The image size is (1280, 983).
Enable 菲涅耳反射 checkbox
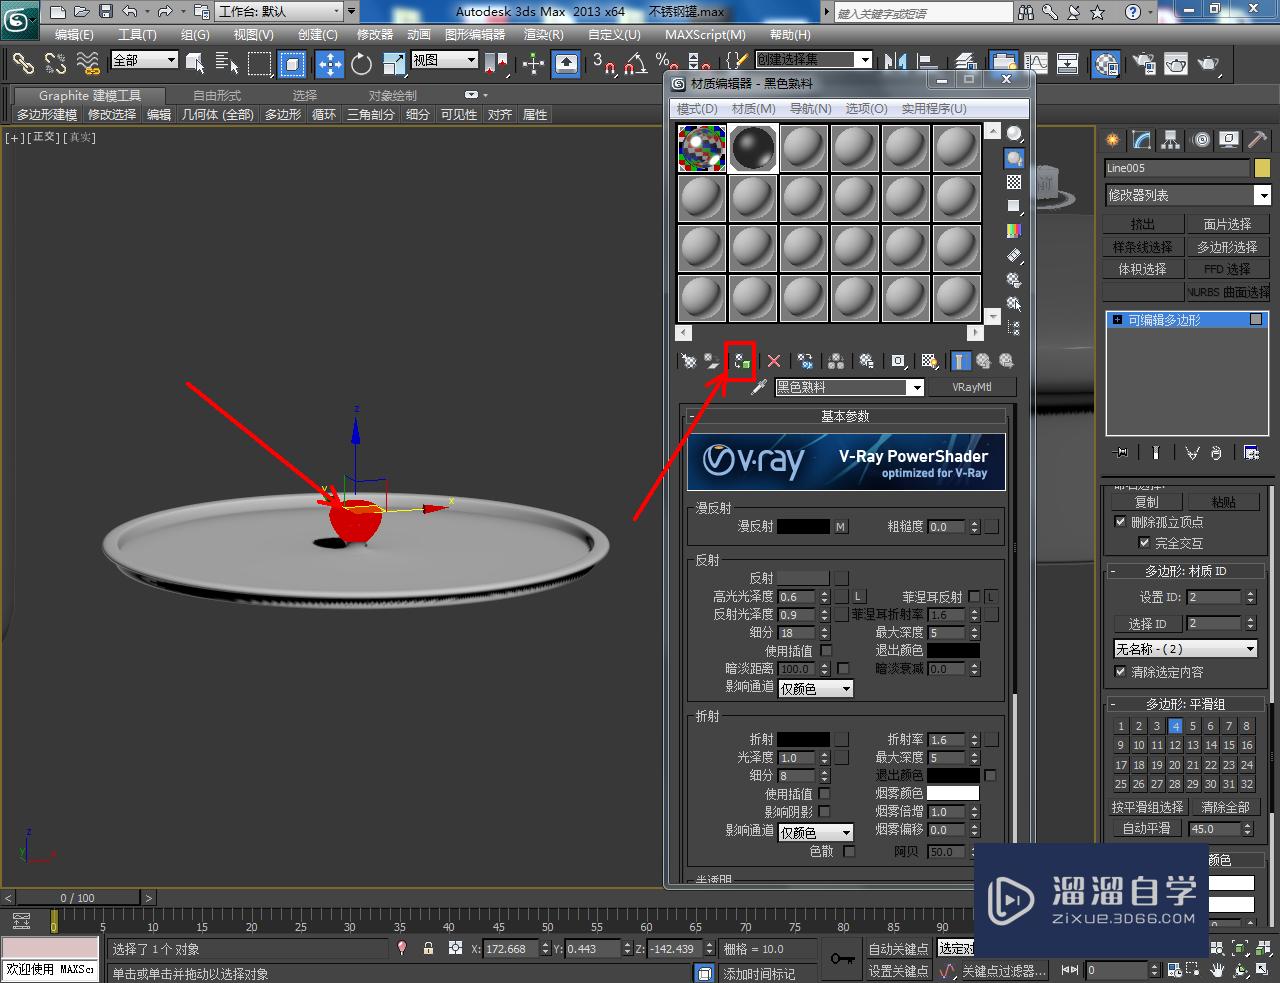coord(974,596)
